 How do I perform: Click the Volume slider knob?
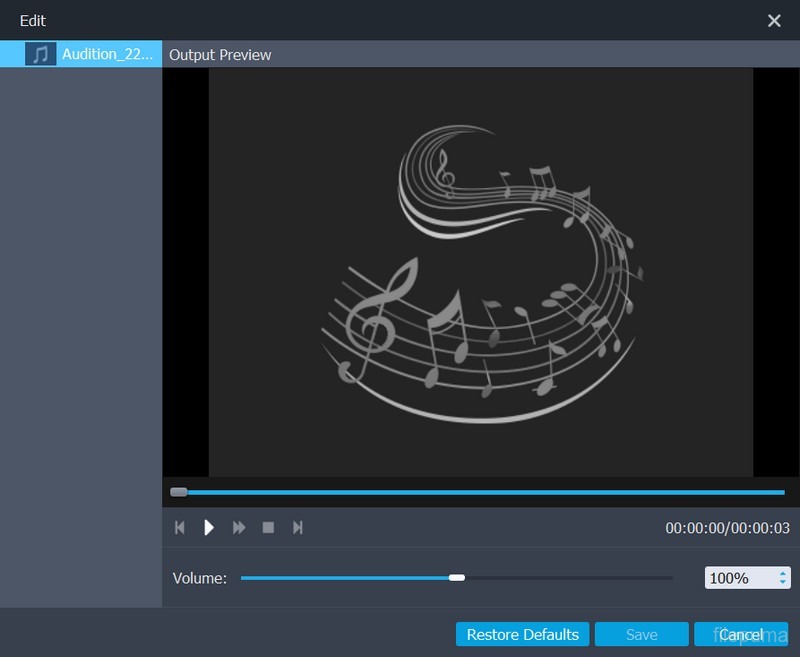coord(457,578)
